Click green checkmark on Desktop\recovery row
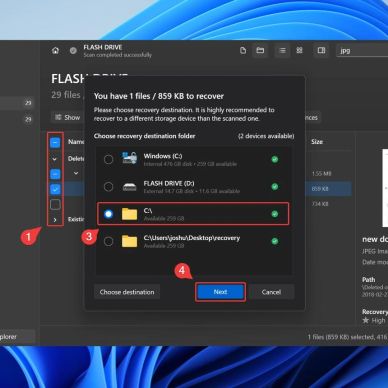The width and height of the screenshot is (388, 388). point(275,241)
